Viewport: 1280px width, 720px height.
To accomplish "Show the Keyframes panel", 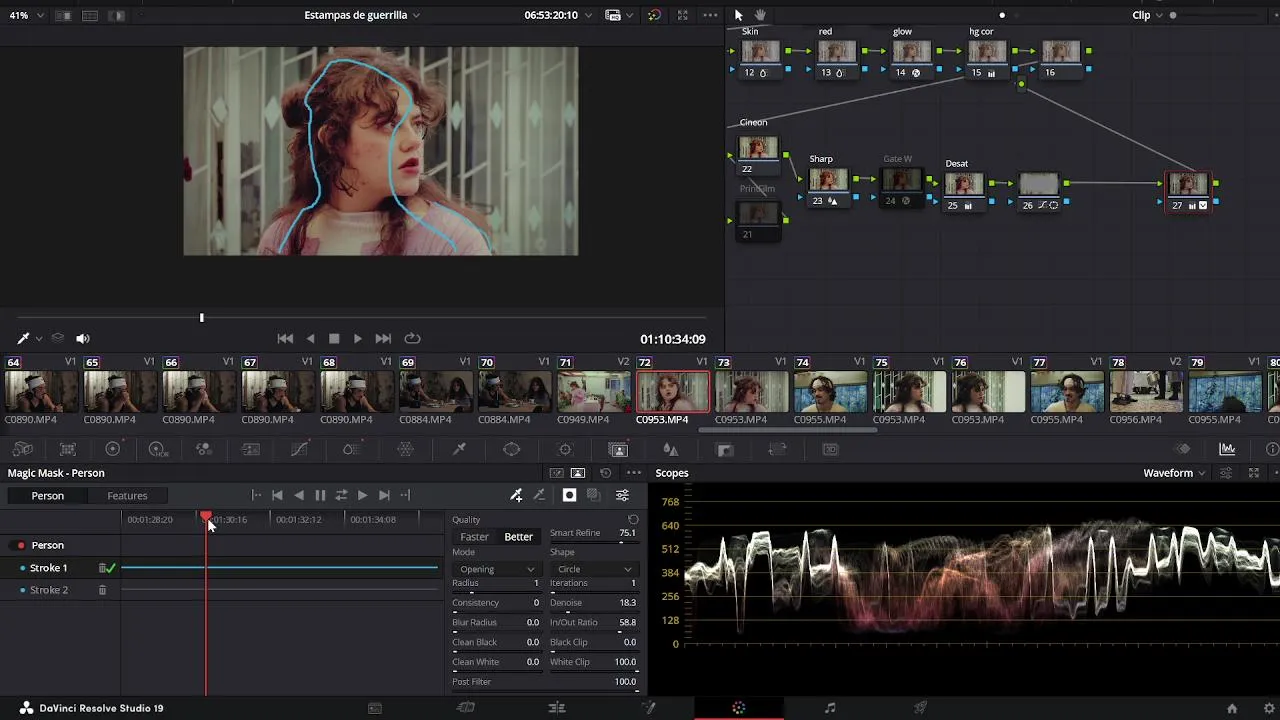I will tap(1183, 450).
